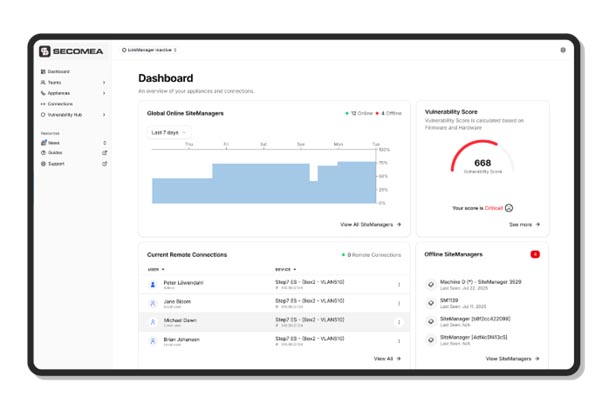The height and width of the screenshot is (417, 602).
Task: Open options menu for Michael Dawn row
Action: [399, 322]
